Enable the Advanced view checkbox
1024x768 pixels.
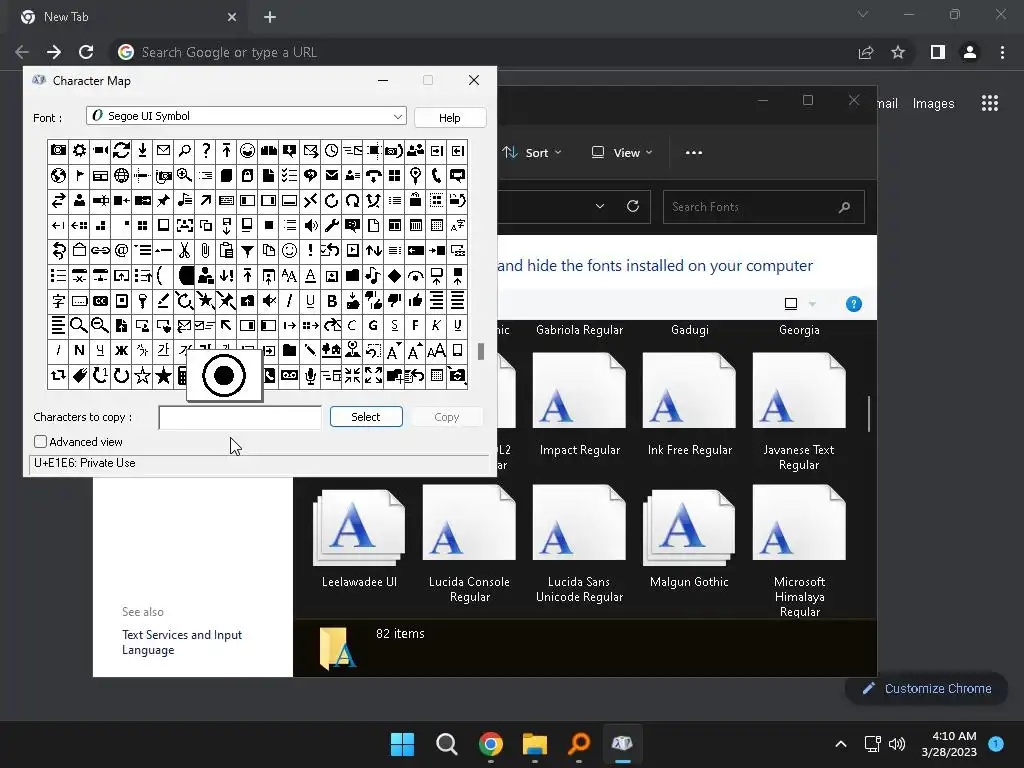pyautogui.click(x=40, y=441)
